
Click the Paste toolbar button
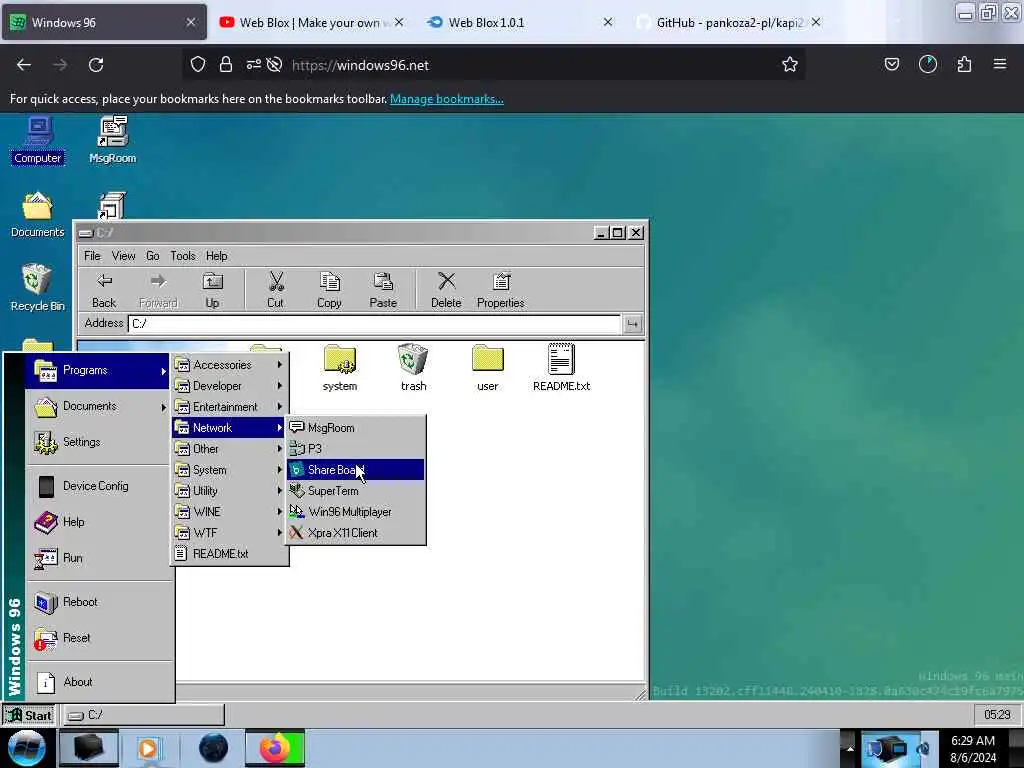[383, 291]
